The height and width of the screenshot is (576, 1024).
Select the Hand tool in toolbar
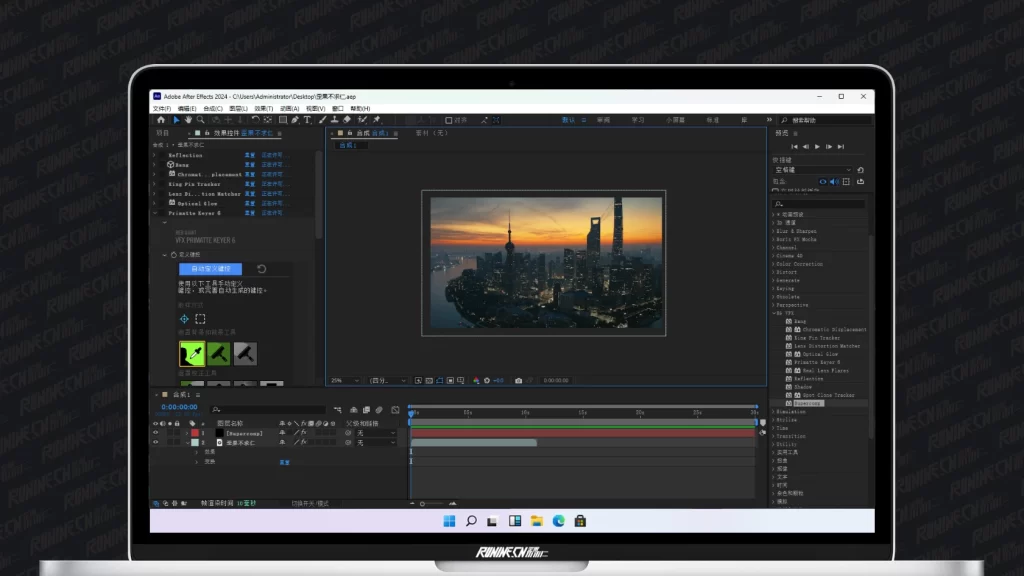187,120
